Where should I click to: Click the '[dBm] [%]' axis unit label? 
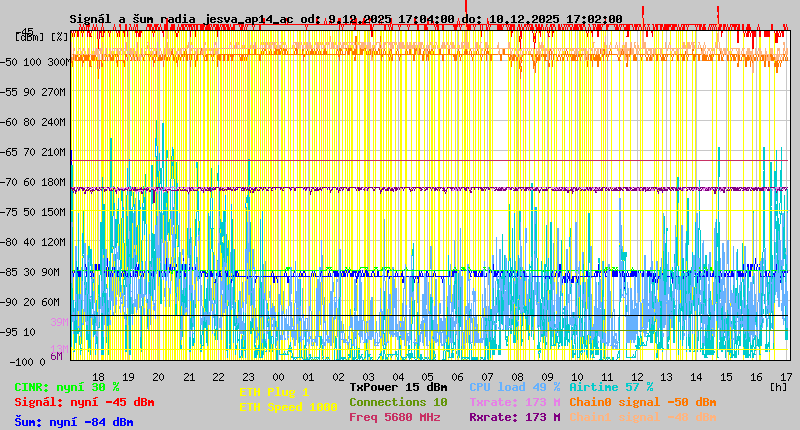point(41,37)
